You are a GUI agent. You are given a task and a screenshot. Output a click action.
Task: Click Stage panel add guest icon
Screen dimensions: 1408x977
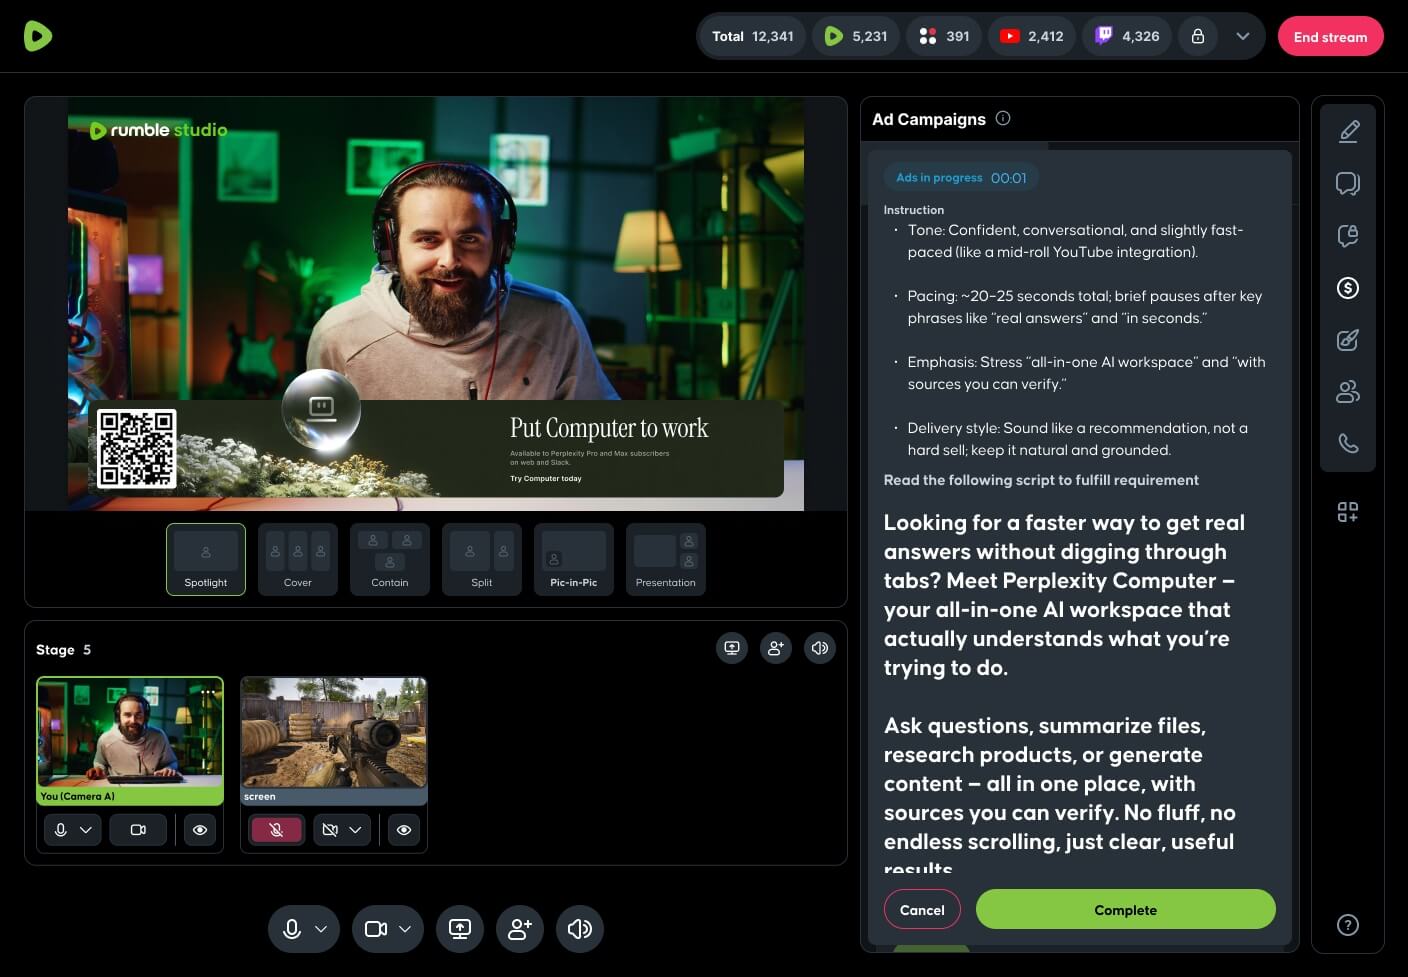tap(776, 648)
